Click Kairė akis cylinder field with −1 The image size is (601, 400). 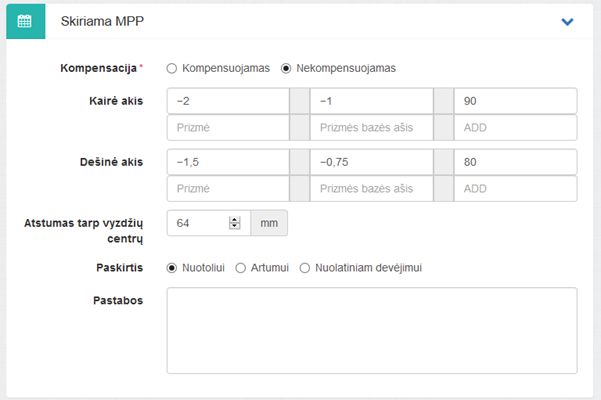point(371,101)
